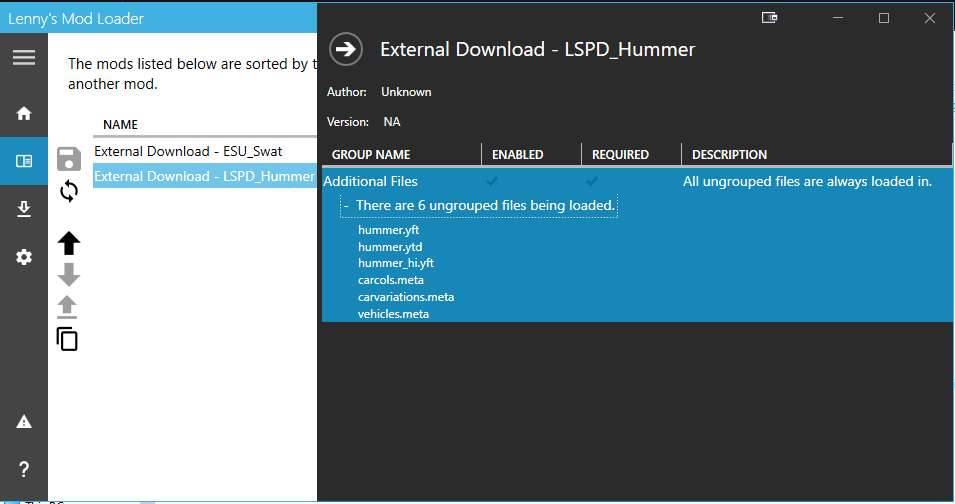This screenshot has width=955, height=504.
Task: Sort by GROUP NAME column header
Action: coord(371,155)
